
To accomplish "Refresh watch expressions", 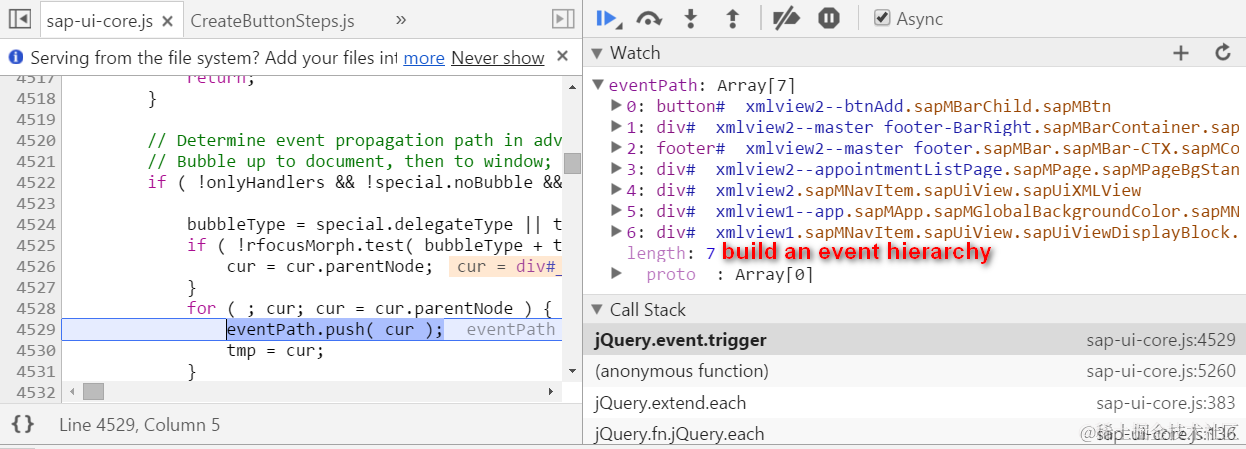I will pos(1222,53).
